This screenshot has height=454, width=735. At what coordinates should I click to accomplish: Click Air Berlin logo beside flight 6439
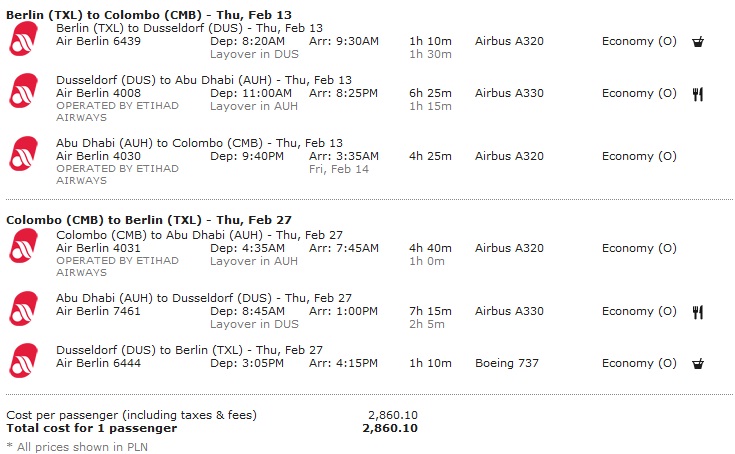[x=23, y=38]
